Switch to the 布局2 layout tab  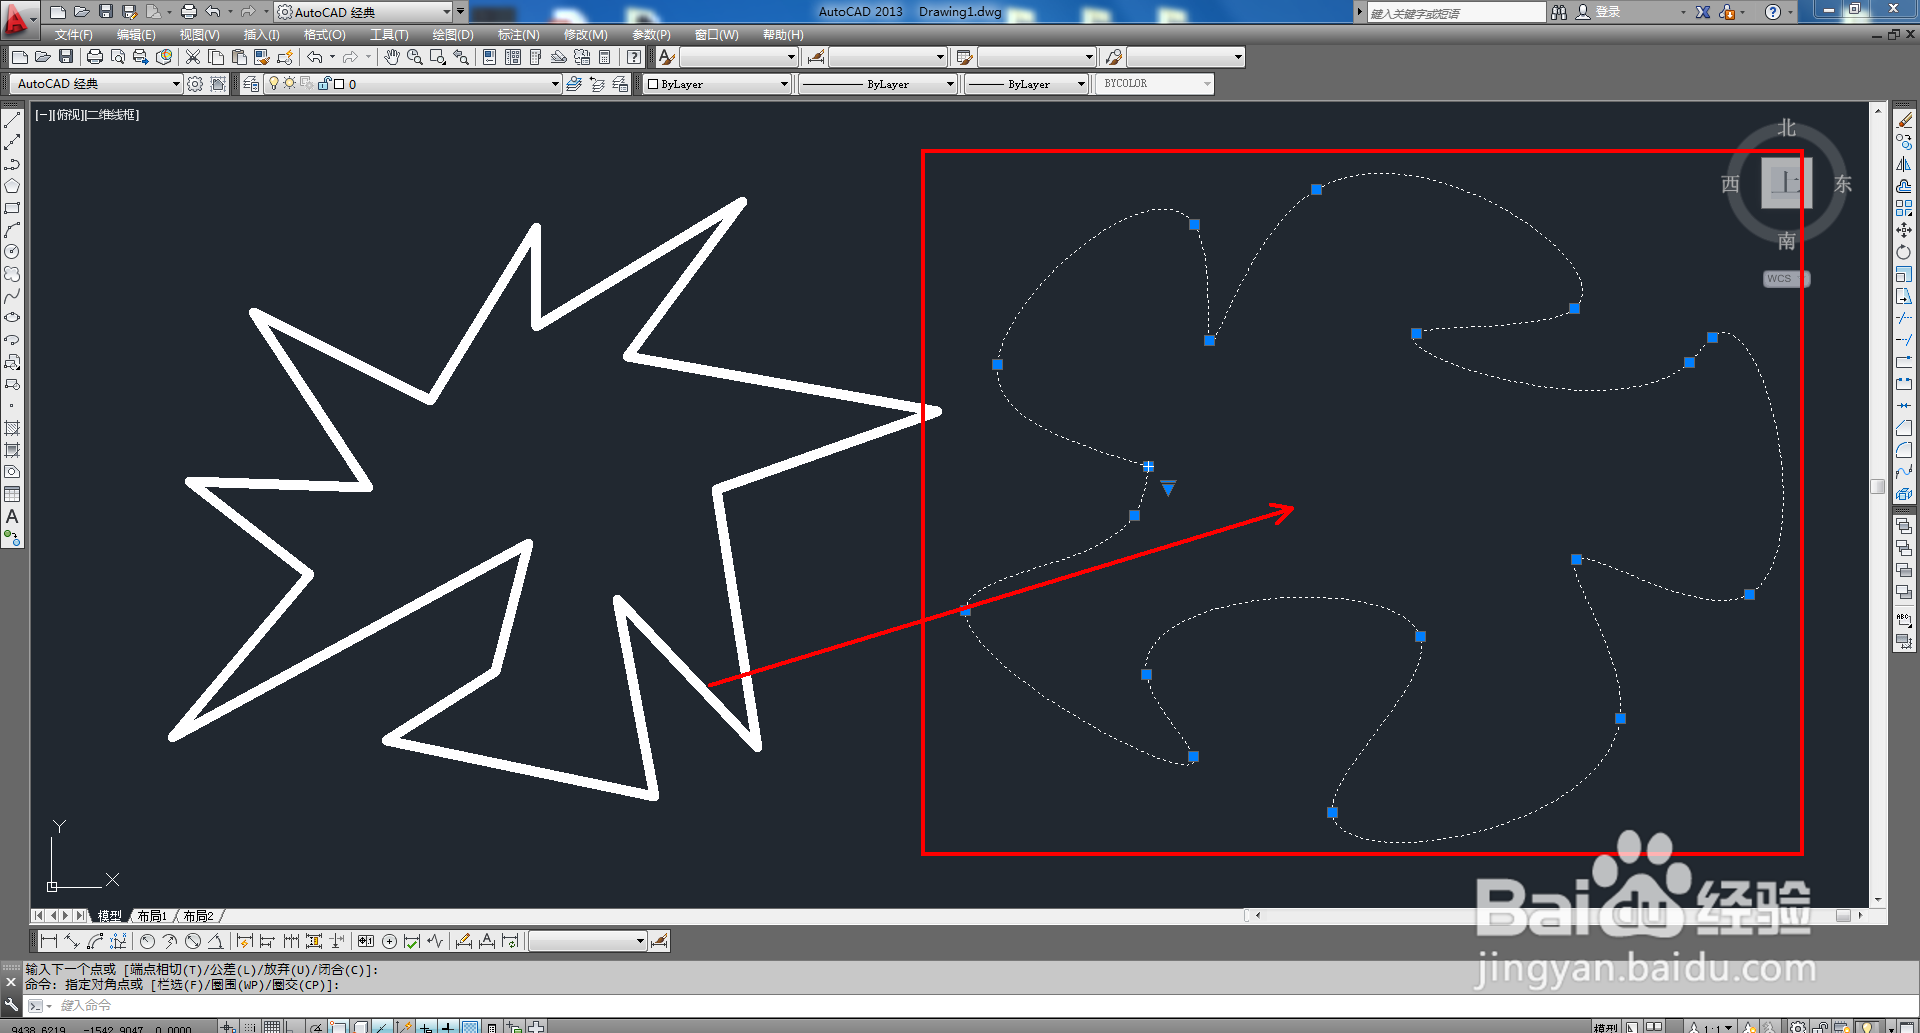click(198, 916)
